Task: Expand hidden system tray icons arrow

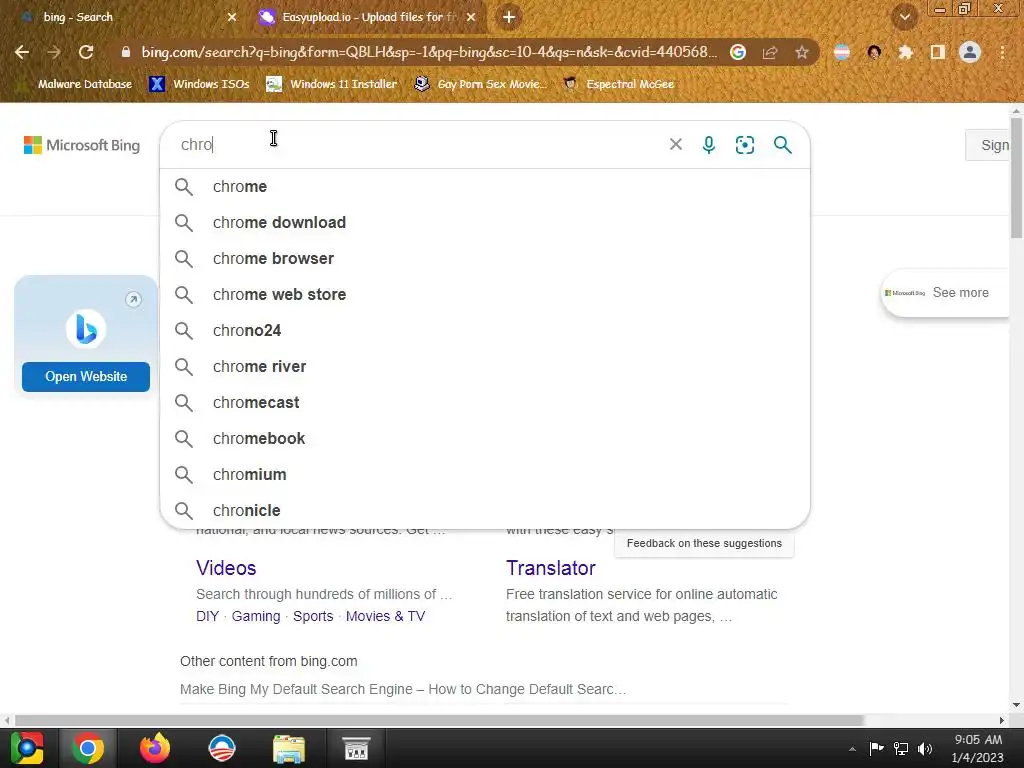Action: click(x=852, y=749)
